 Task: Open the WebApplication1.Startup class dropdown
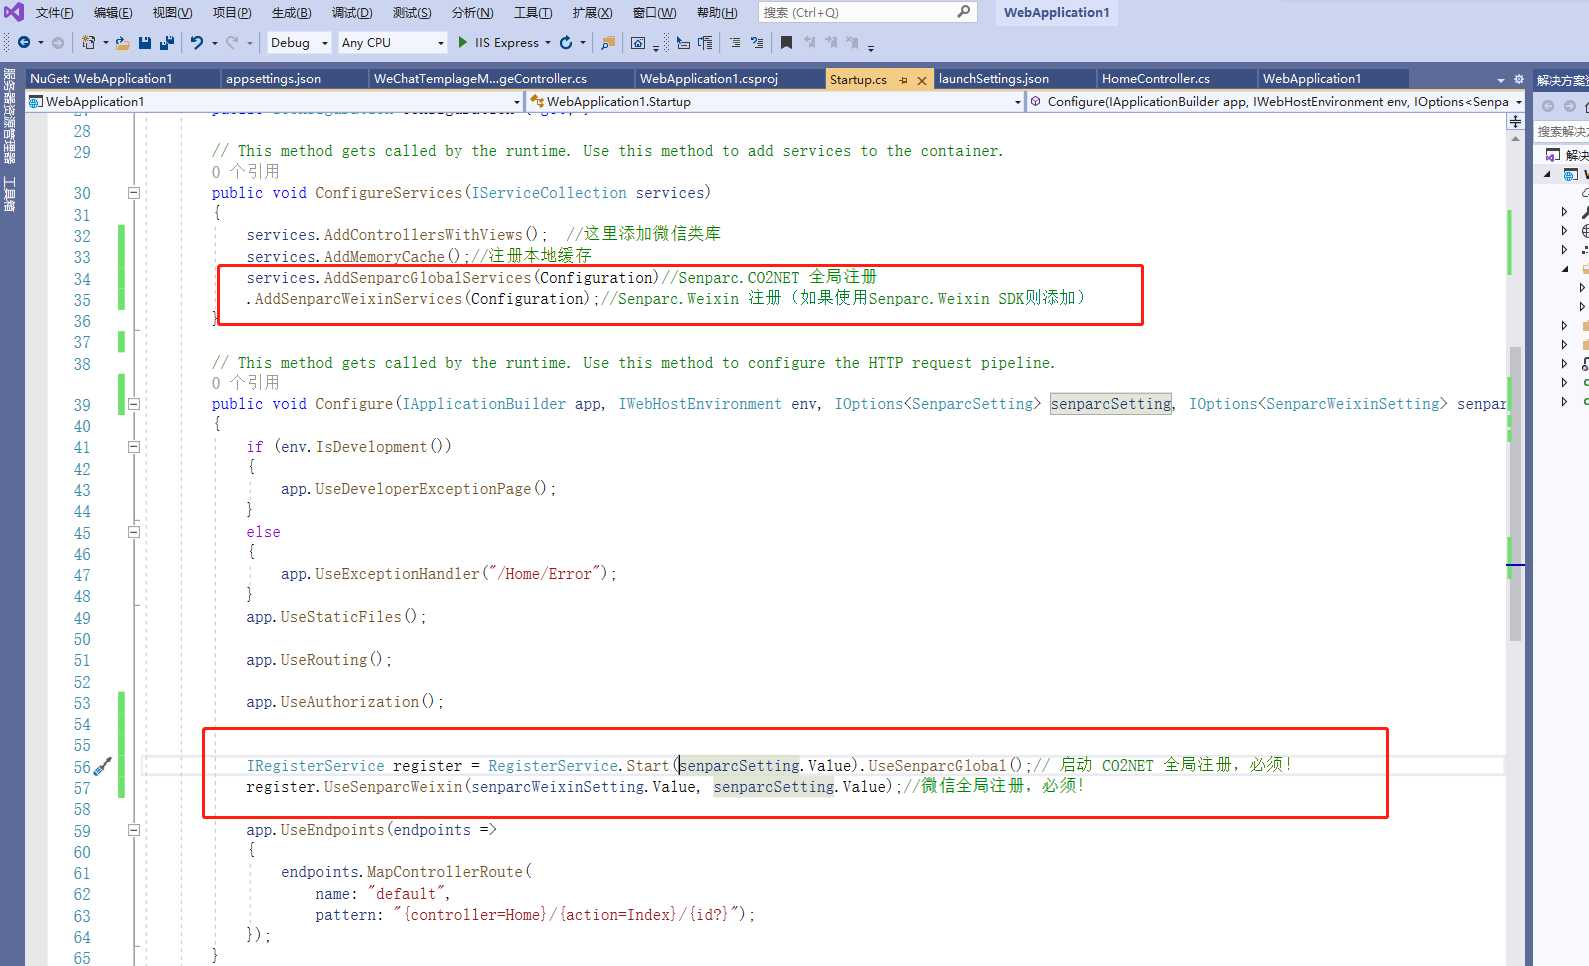776,102
